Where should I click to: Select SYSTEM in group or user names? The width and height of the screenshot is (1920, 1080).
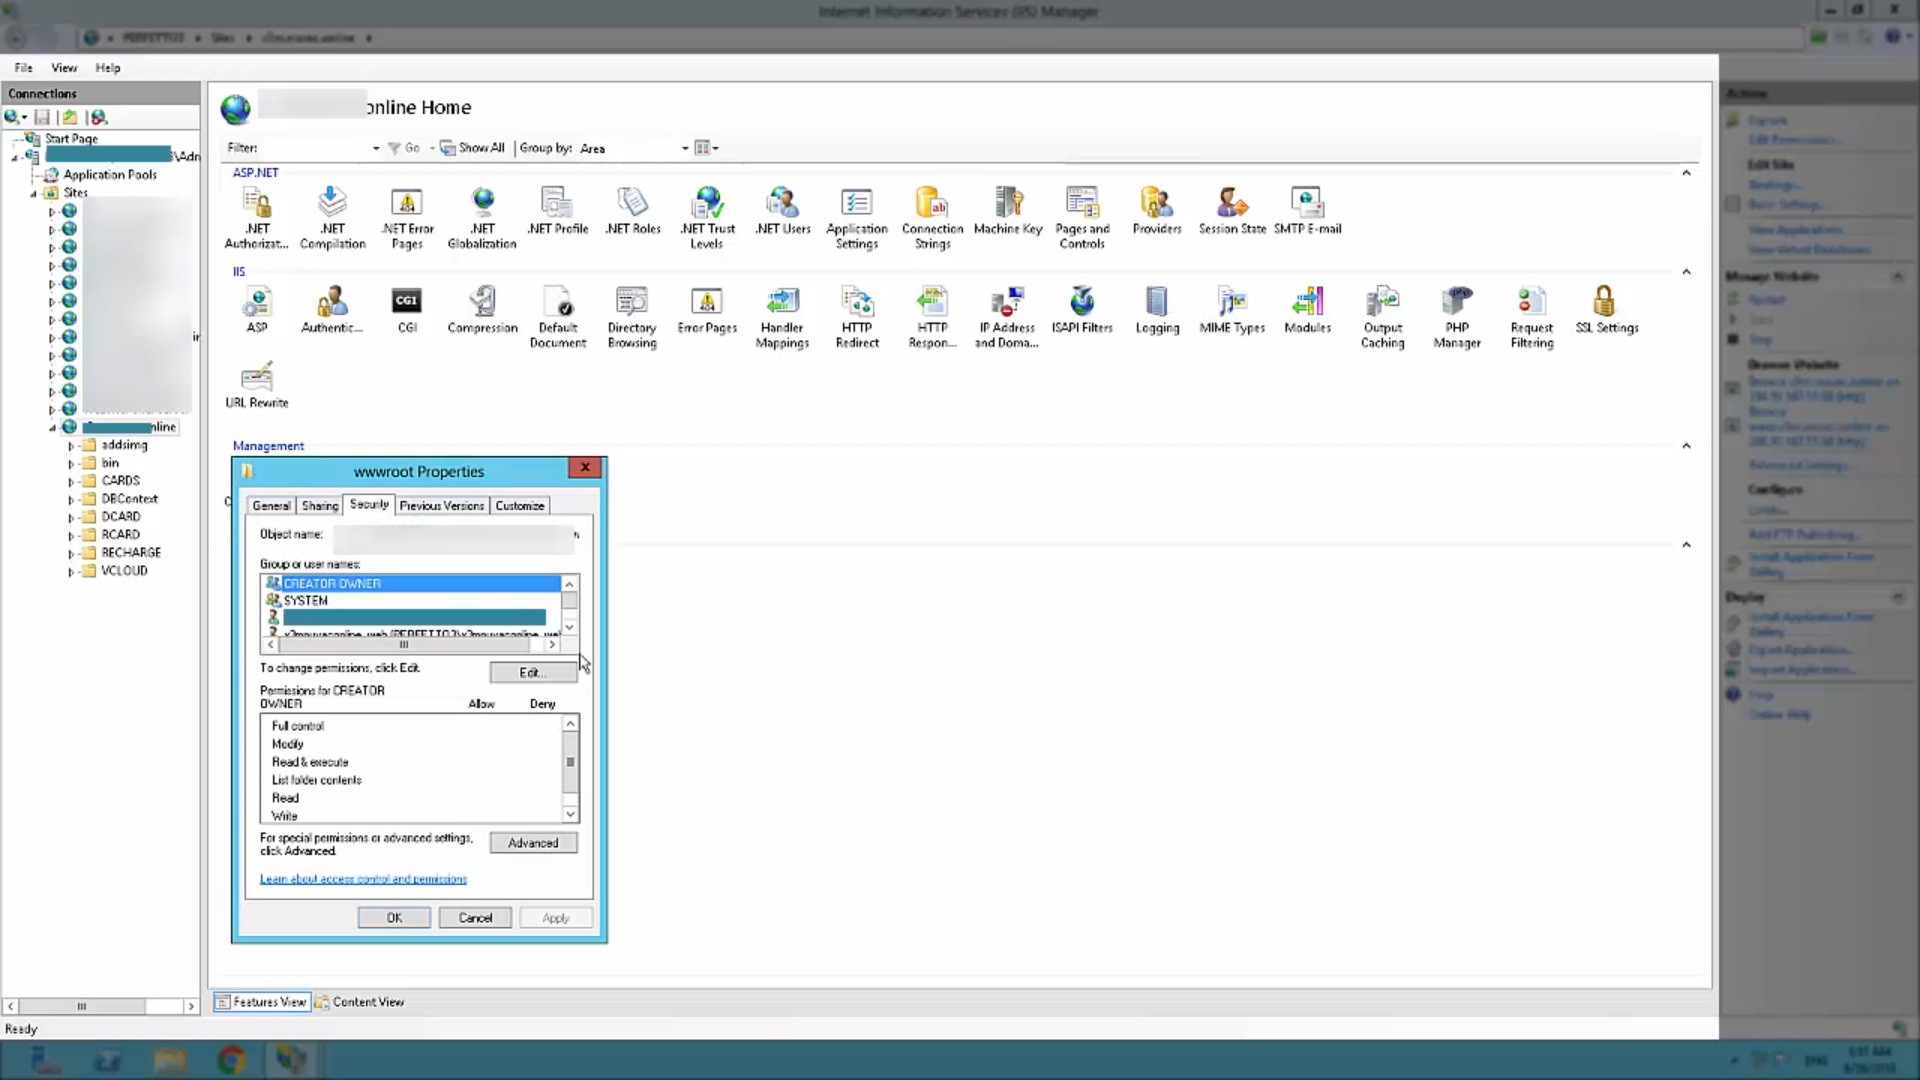(x=306, y=601)
